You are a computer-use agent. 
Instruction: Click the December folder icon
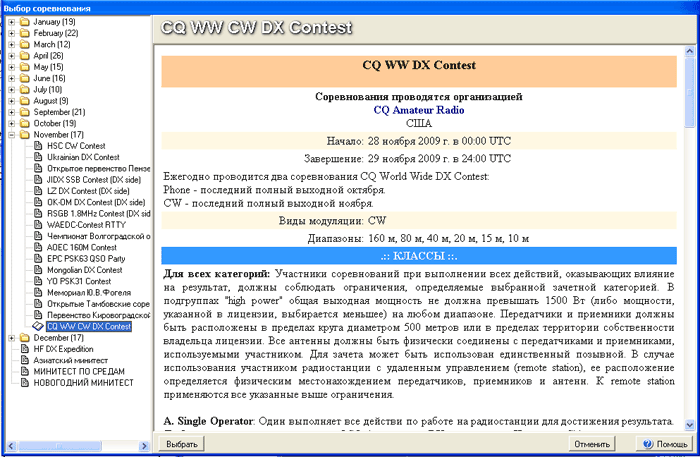point(25,338)
